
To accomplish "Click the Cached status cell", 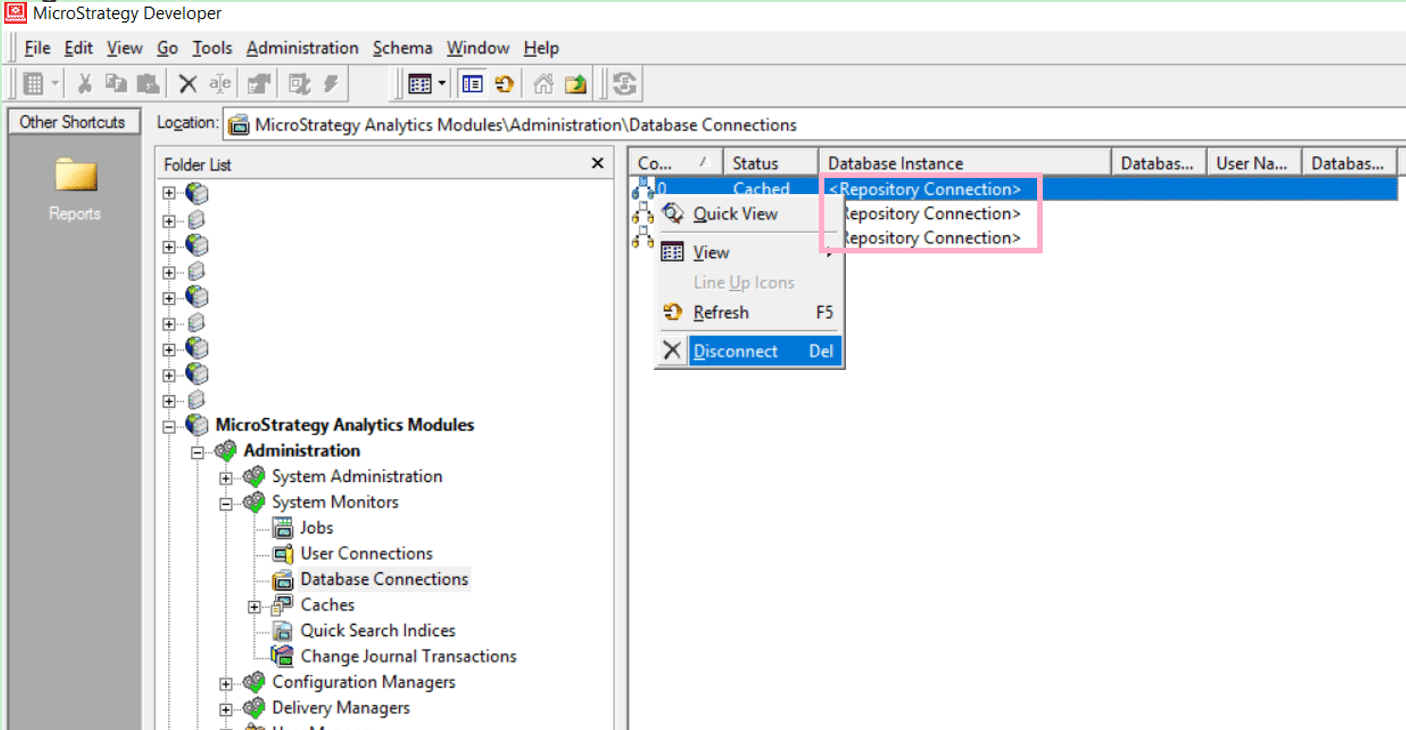I will [x=761, y=189].
